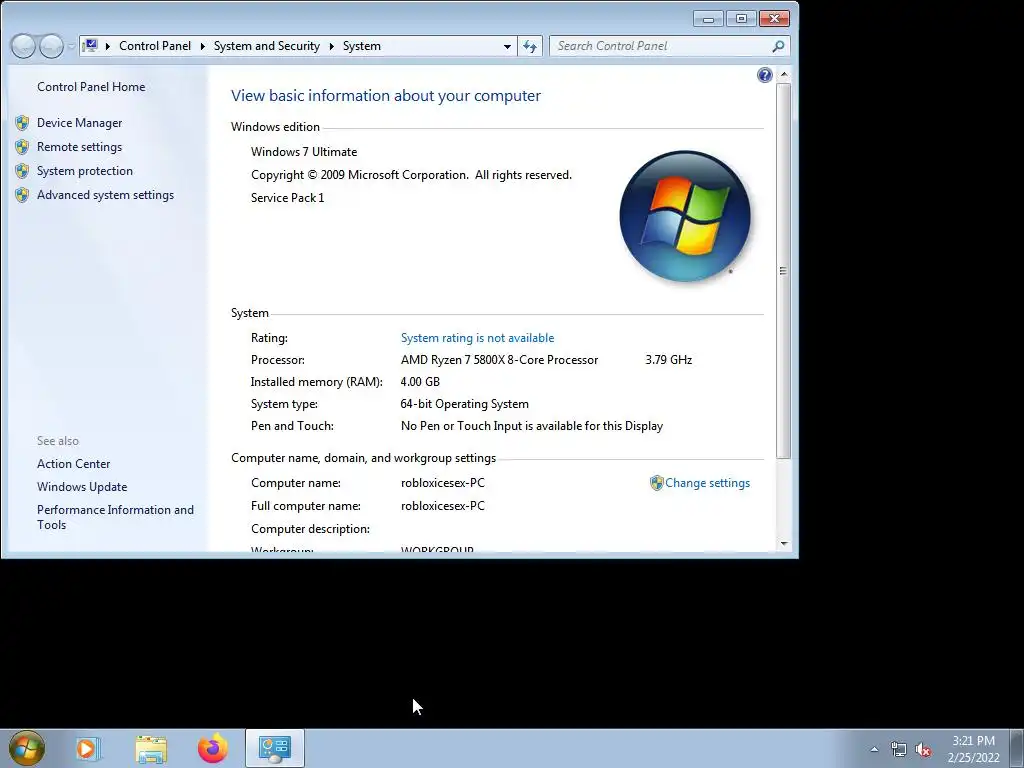Image resolution: width=1024 pixels, height=768 pixels.
Task: Refresh the address bar view
Action: tap(530, 46)
